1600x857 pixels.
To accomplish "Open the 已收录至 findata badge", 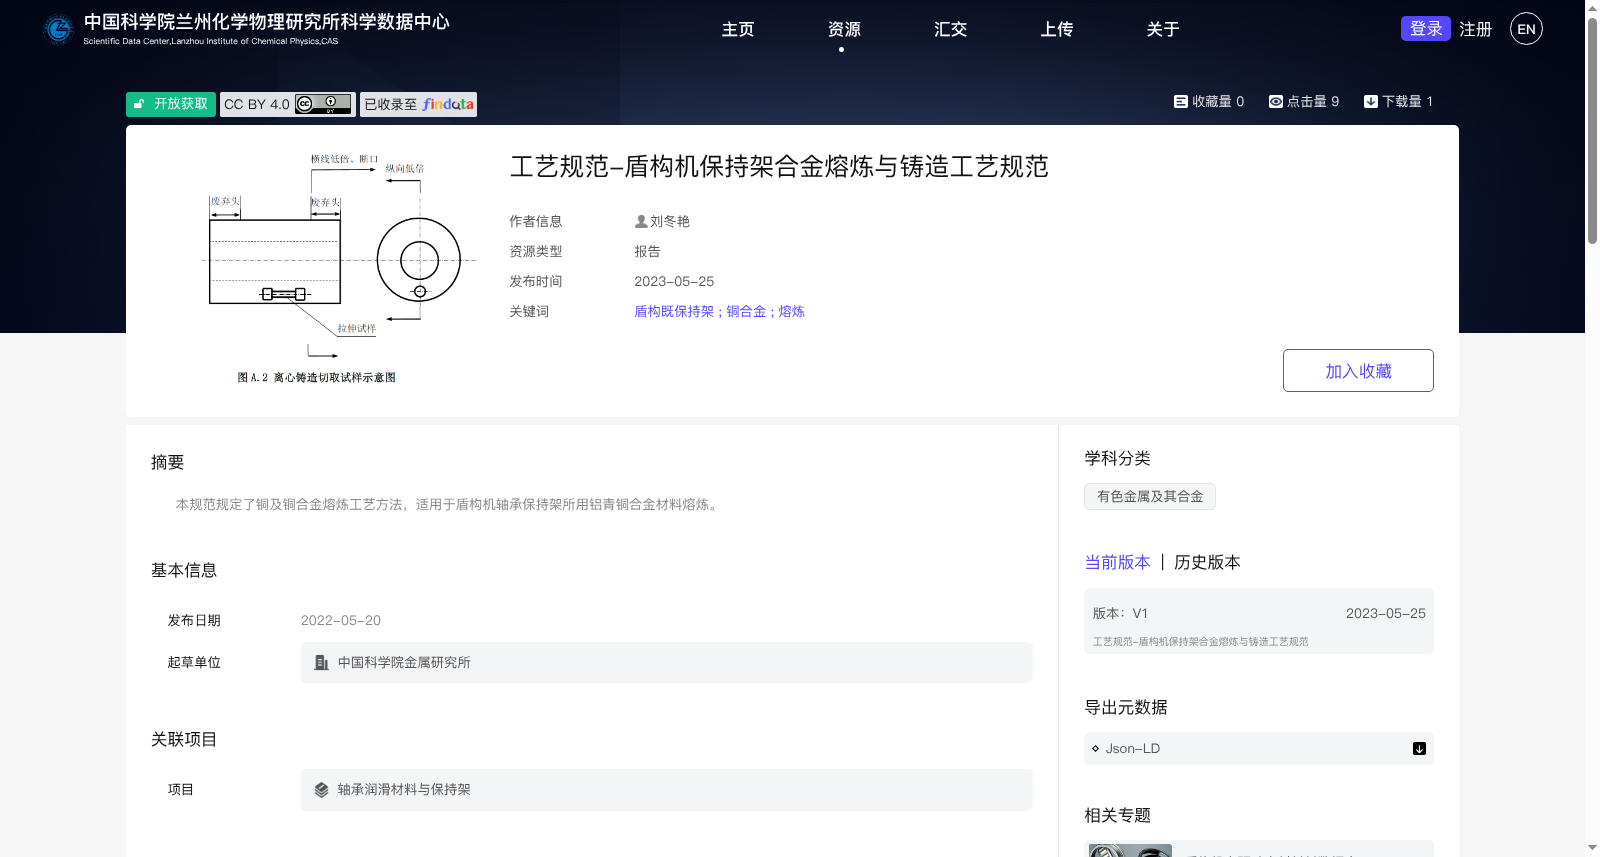I will pos(418,104).
